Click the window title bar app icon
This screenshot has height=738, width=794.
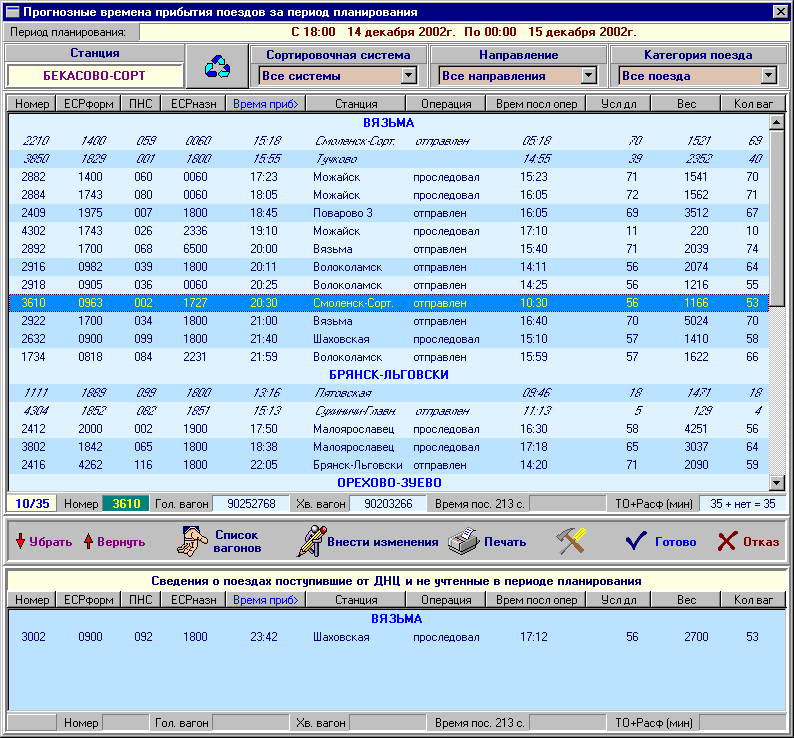coord(12,12)
